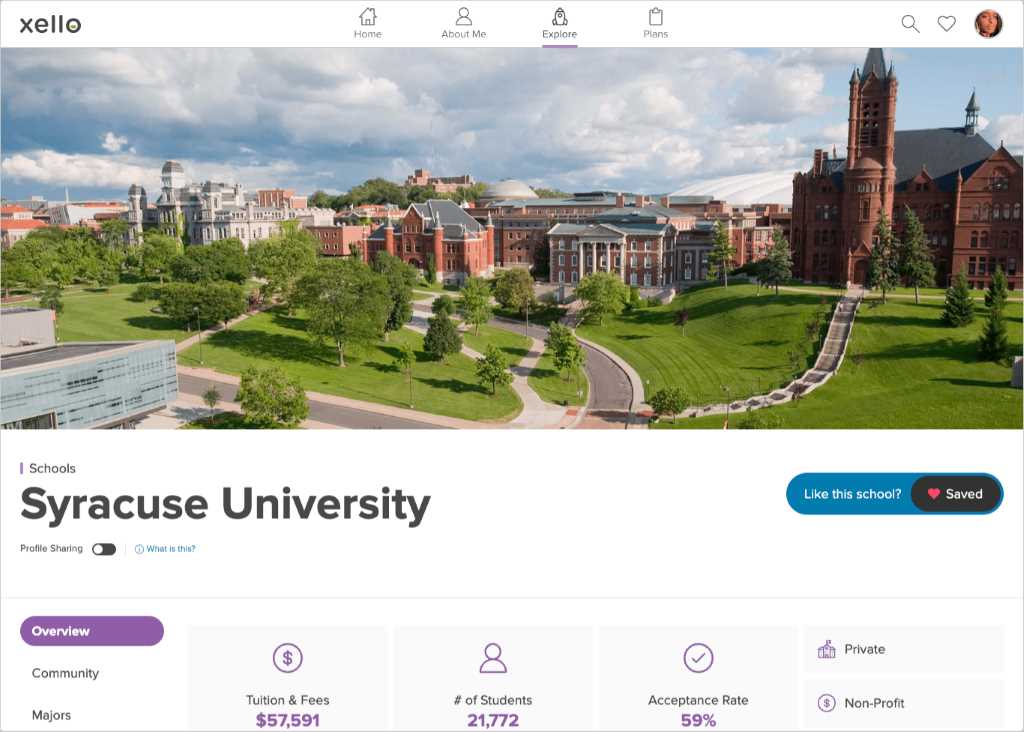Select the Overview tab

pyautogui.click(x=91, y=631)
